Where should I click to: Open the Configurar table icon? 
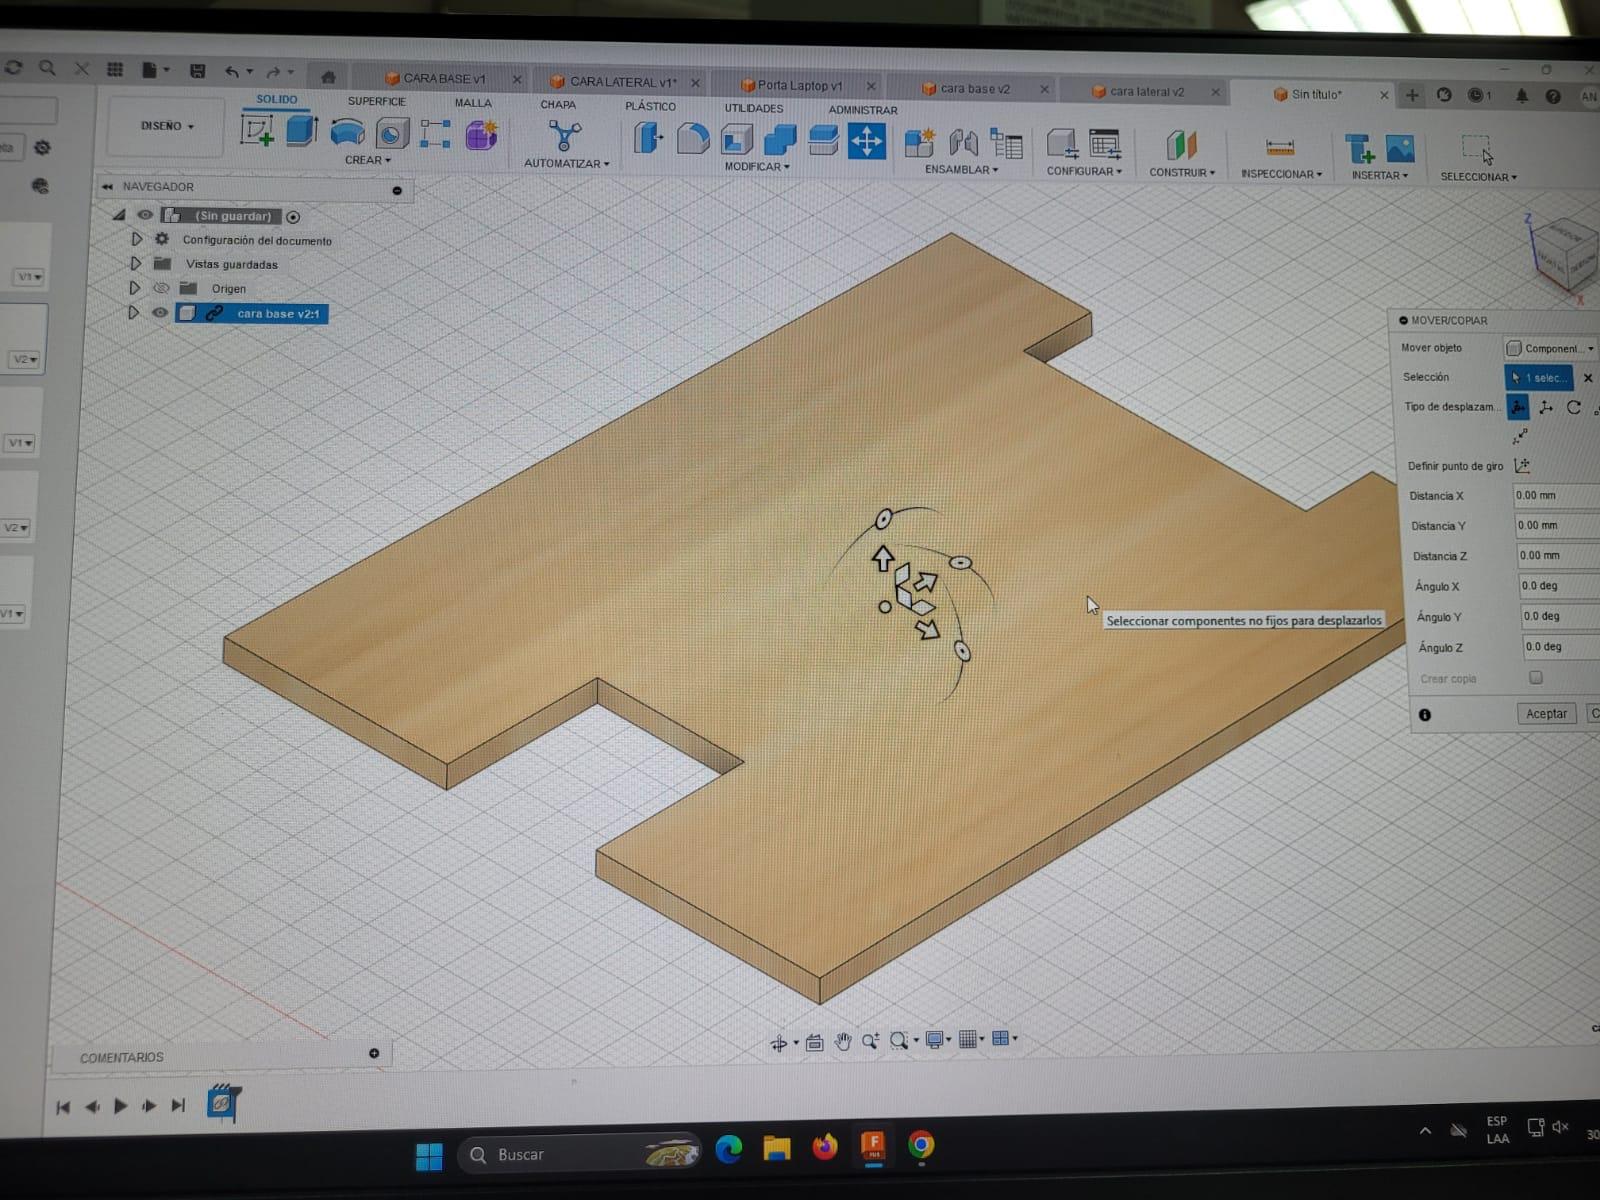click(x=1105, y=146)
